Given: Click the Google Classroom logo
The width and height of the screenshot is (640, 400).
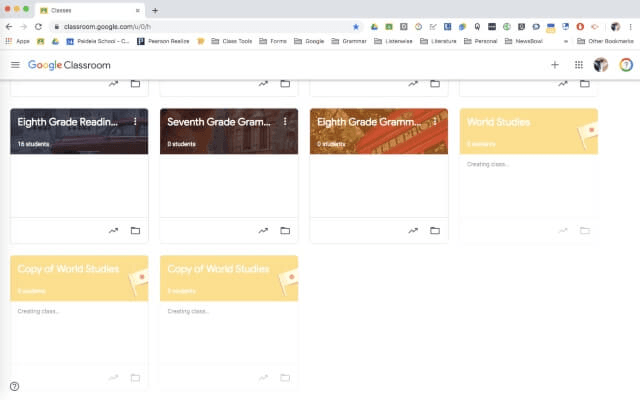Looking at the screenshot, I should point(69,65).
